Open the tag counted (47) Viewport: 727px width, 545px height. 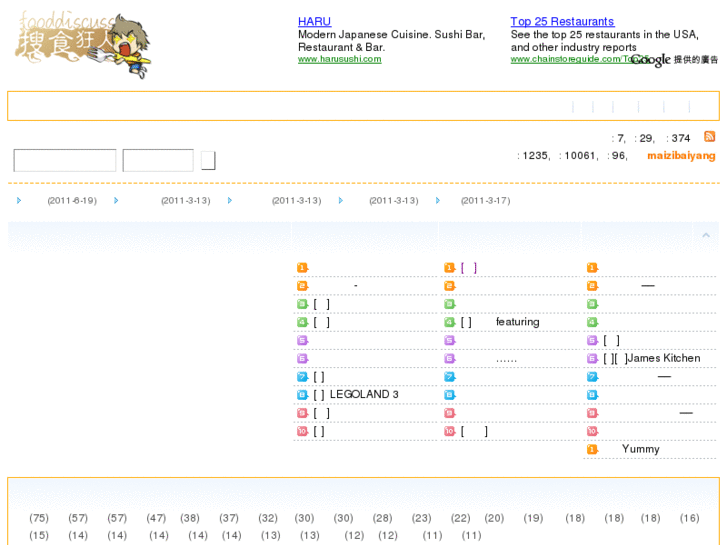tap(156, 518)
